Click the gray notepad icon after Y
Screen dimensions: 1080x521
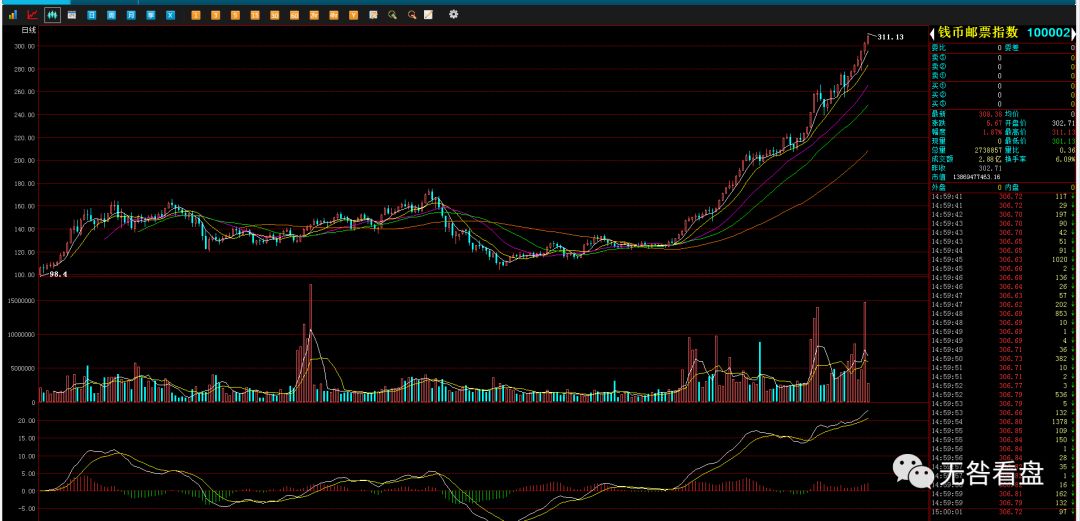pyautogui.click(x=373, y=14)
